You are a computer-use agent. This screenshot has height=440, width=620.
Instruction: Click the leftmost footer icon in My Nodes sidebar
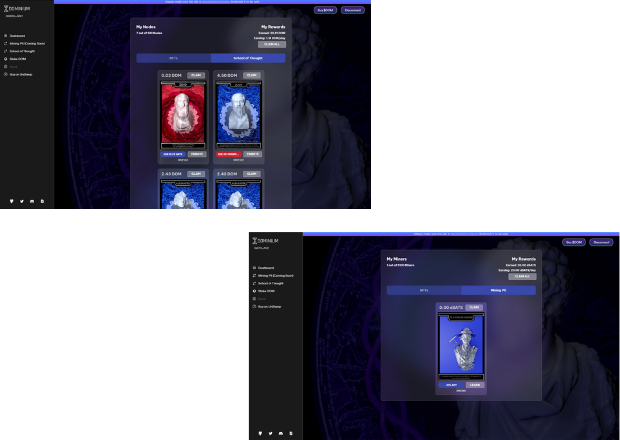(x=11, y=201)
